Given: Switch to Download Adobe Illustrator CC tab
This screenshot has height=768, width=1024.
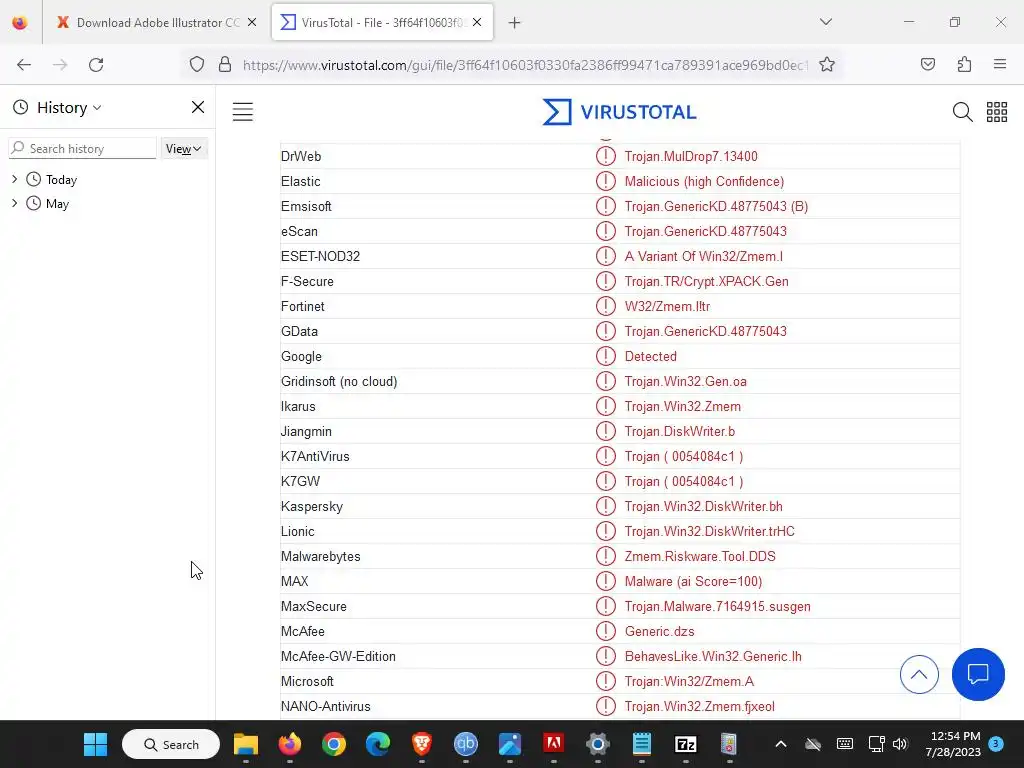Looking at the screenshot, I should [x=157, y=22].
